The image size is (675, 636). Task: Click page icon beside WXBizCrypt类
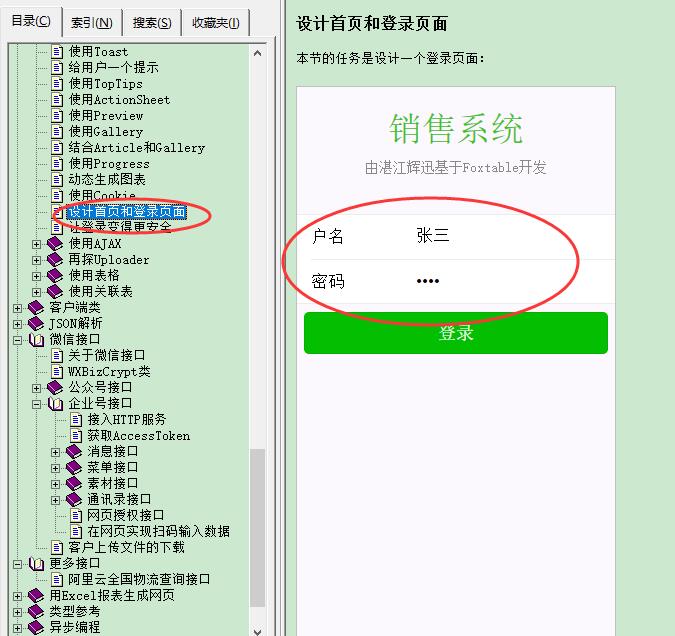(x=57, y=372)
